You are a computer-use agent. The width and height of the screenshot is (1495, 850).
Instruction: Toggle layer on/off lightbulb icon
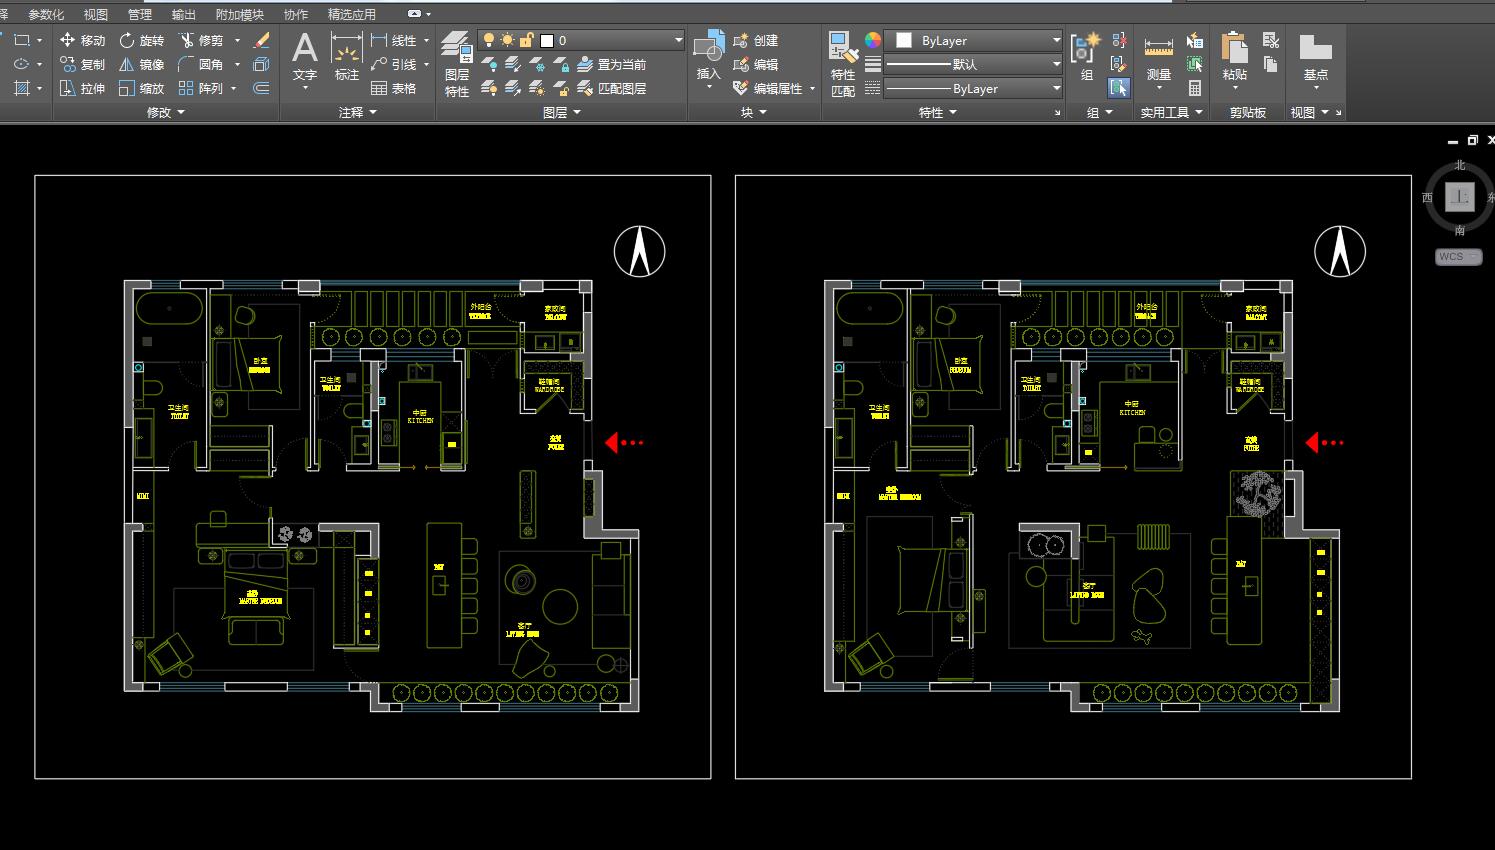click(489, 40)
